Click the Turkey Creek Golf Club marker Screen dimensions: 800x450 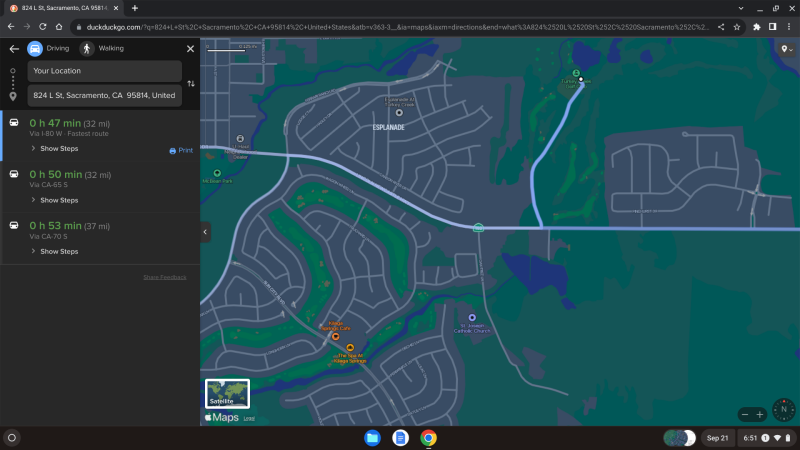coord(576,73)
